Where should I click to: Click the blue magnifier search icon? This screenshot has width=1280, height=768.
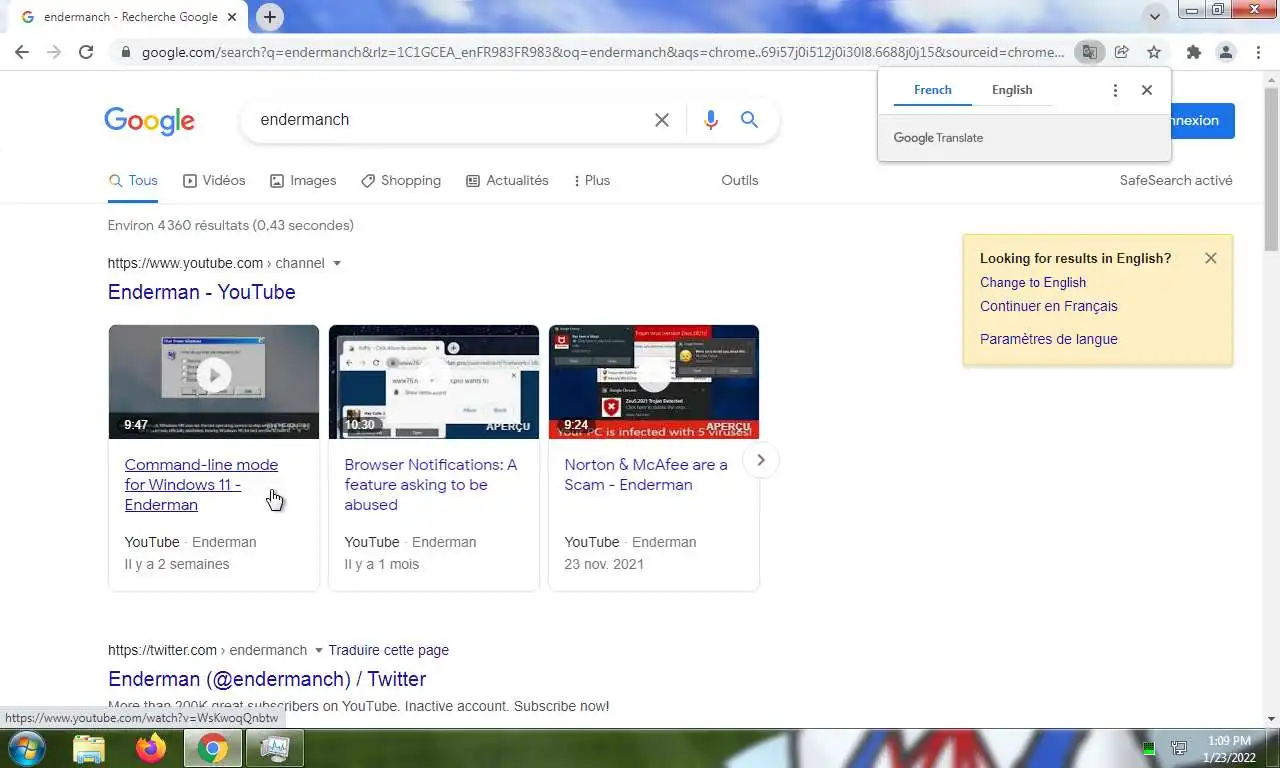(749, 120)
